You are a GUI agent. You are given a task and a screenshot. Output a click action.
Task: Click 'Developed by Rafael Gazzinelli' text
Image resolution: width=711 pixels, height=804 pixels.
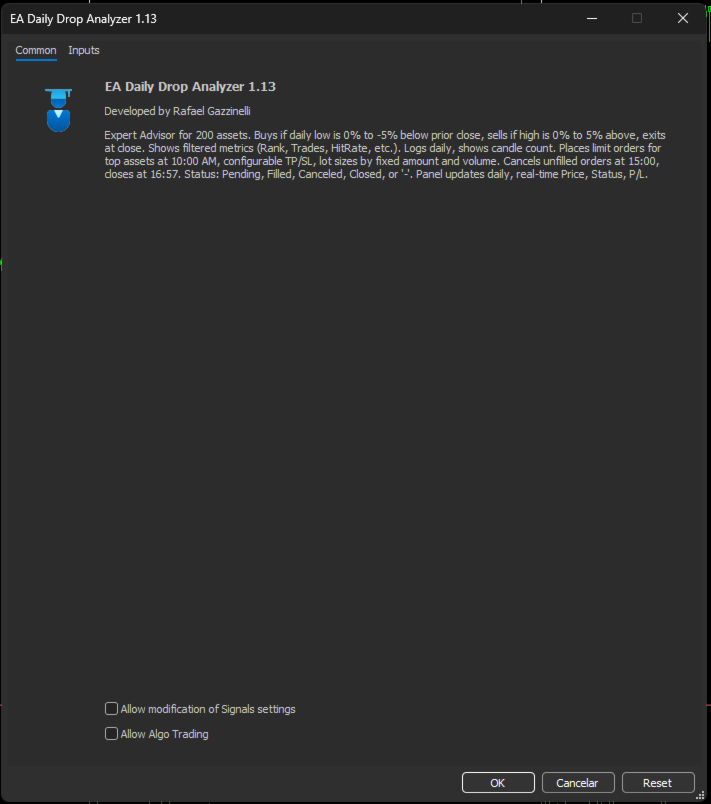pos(177,111)
